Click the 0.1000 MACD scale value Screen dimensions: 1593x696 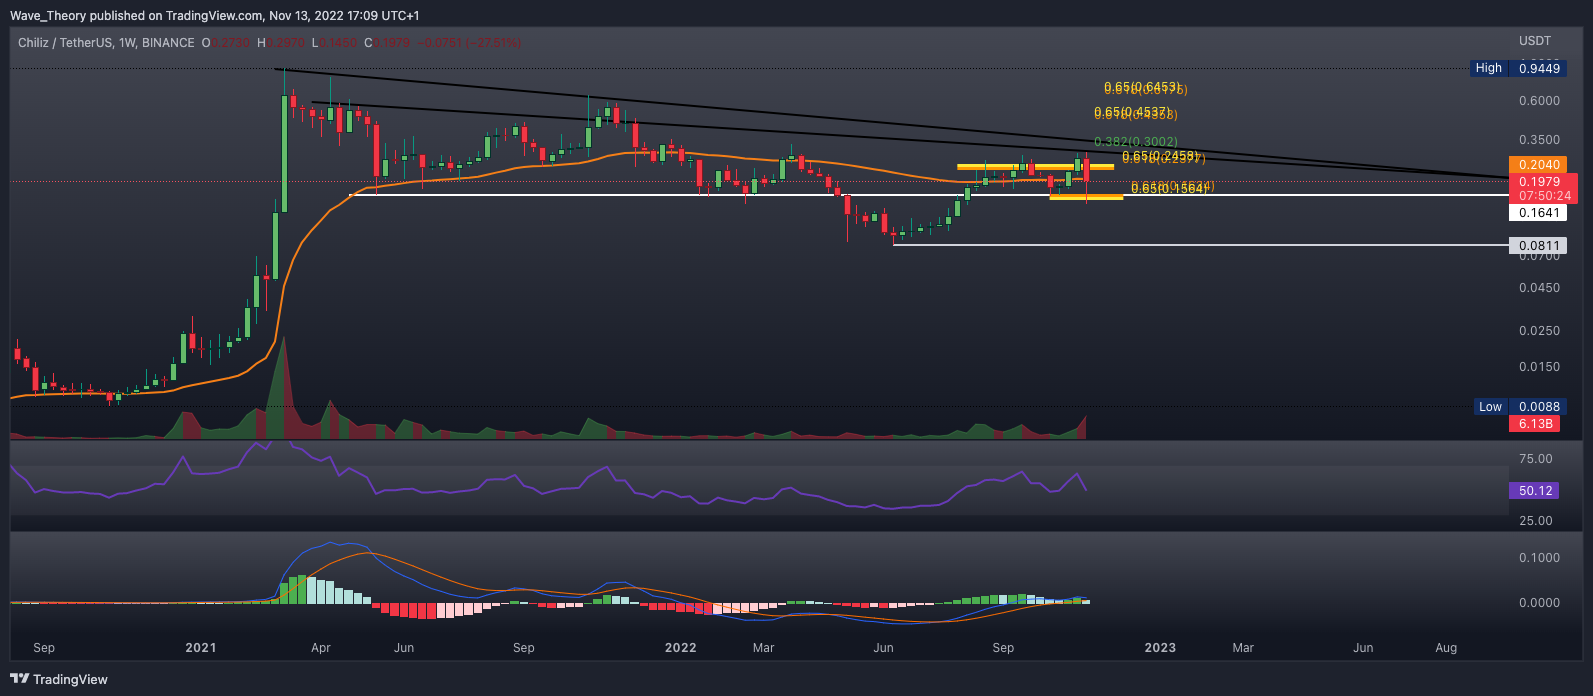tap(1539, 558)
